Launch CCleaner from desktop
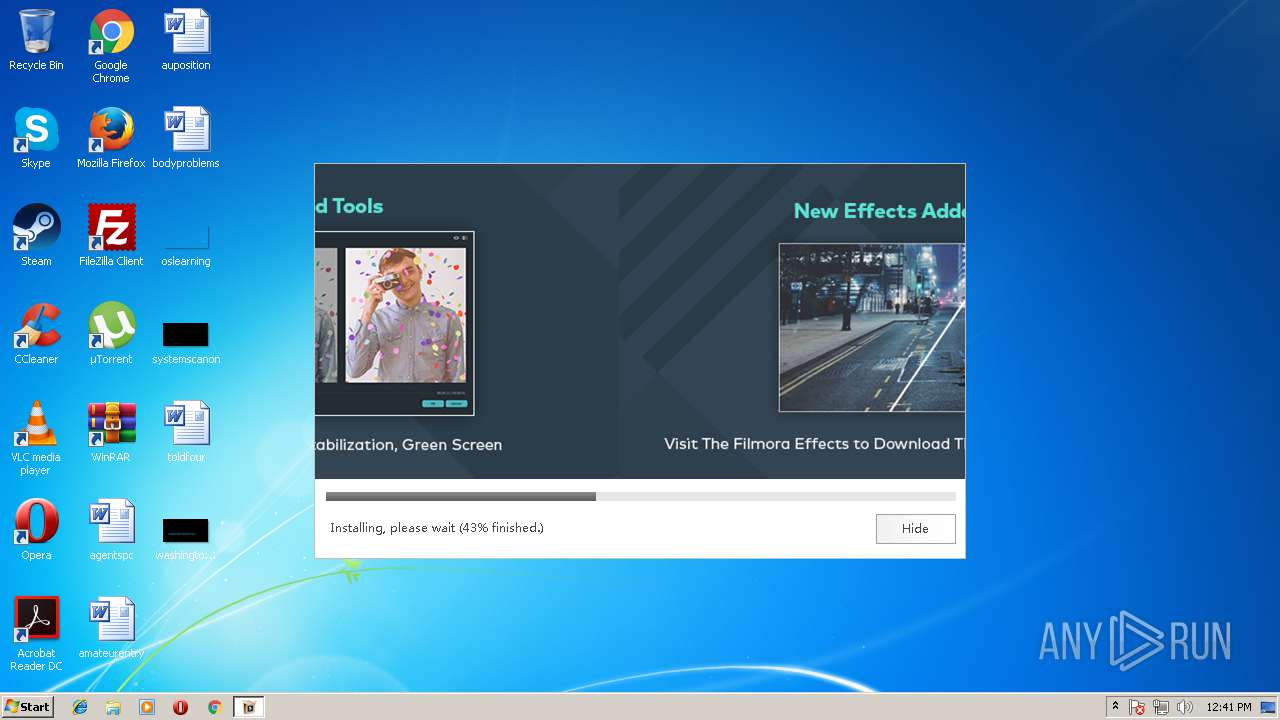Image resolution: width=1280 pixels, height=720 pixels. pos(36,334)
